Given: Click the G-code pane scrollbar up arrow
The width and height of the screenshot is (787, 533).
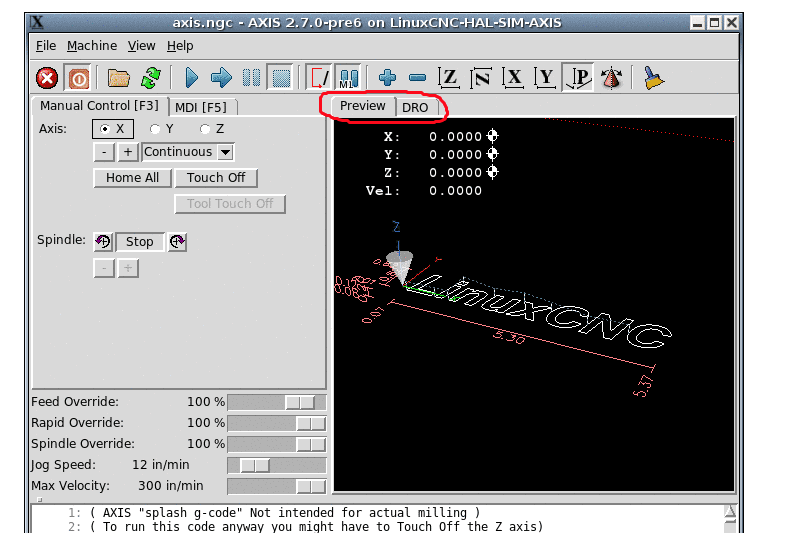Looking at the screenshot, I should click(x=730, y=511).
